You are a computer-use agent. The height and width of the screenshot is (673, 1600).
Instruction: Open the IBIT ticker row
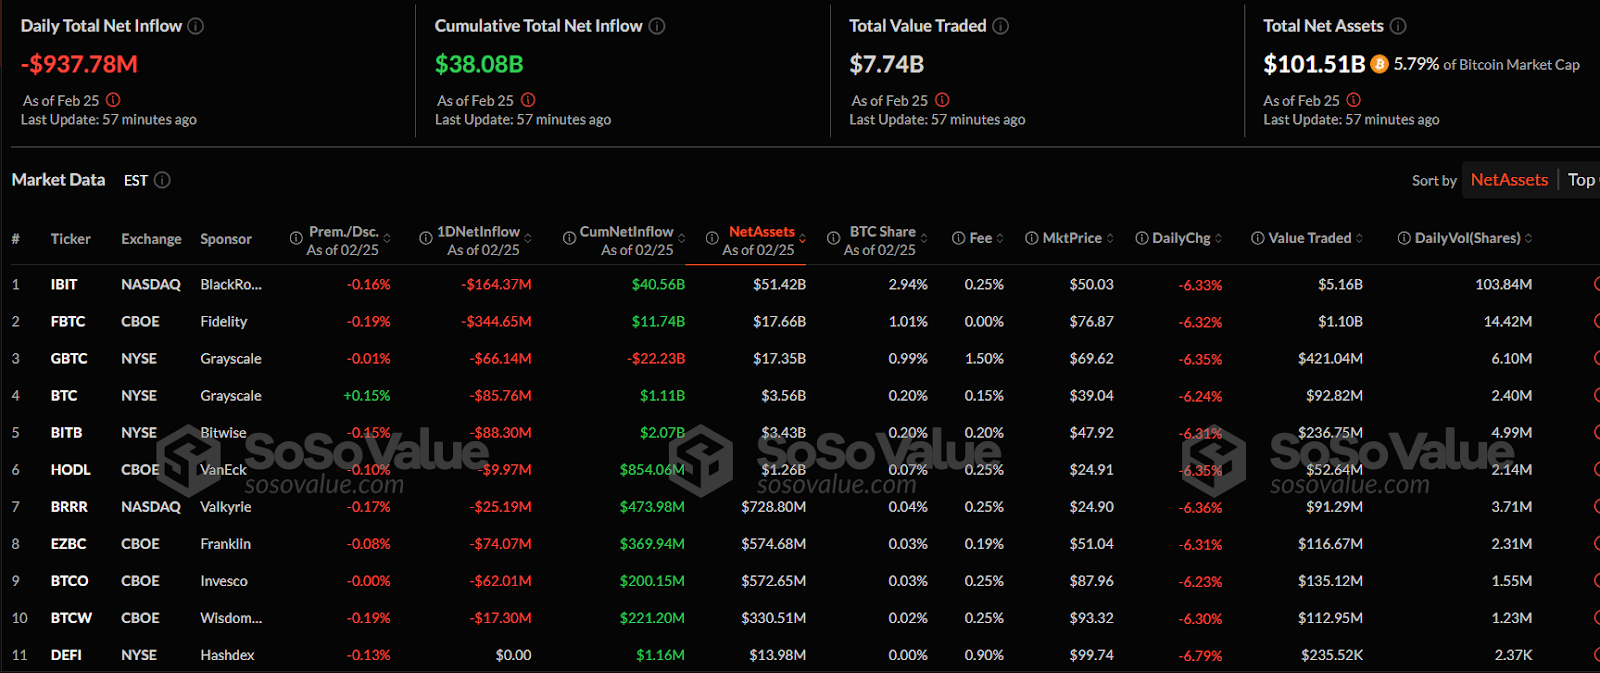click(x=64, y=285)
